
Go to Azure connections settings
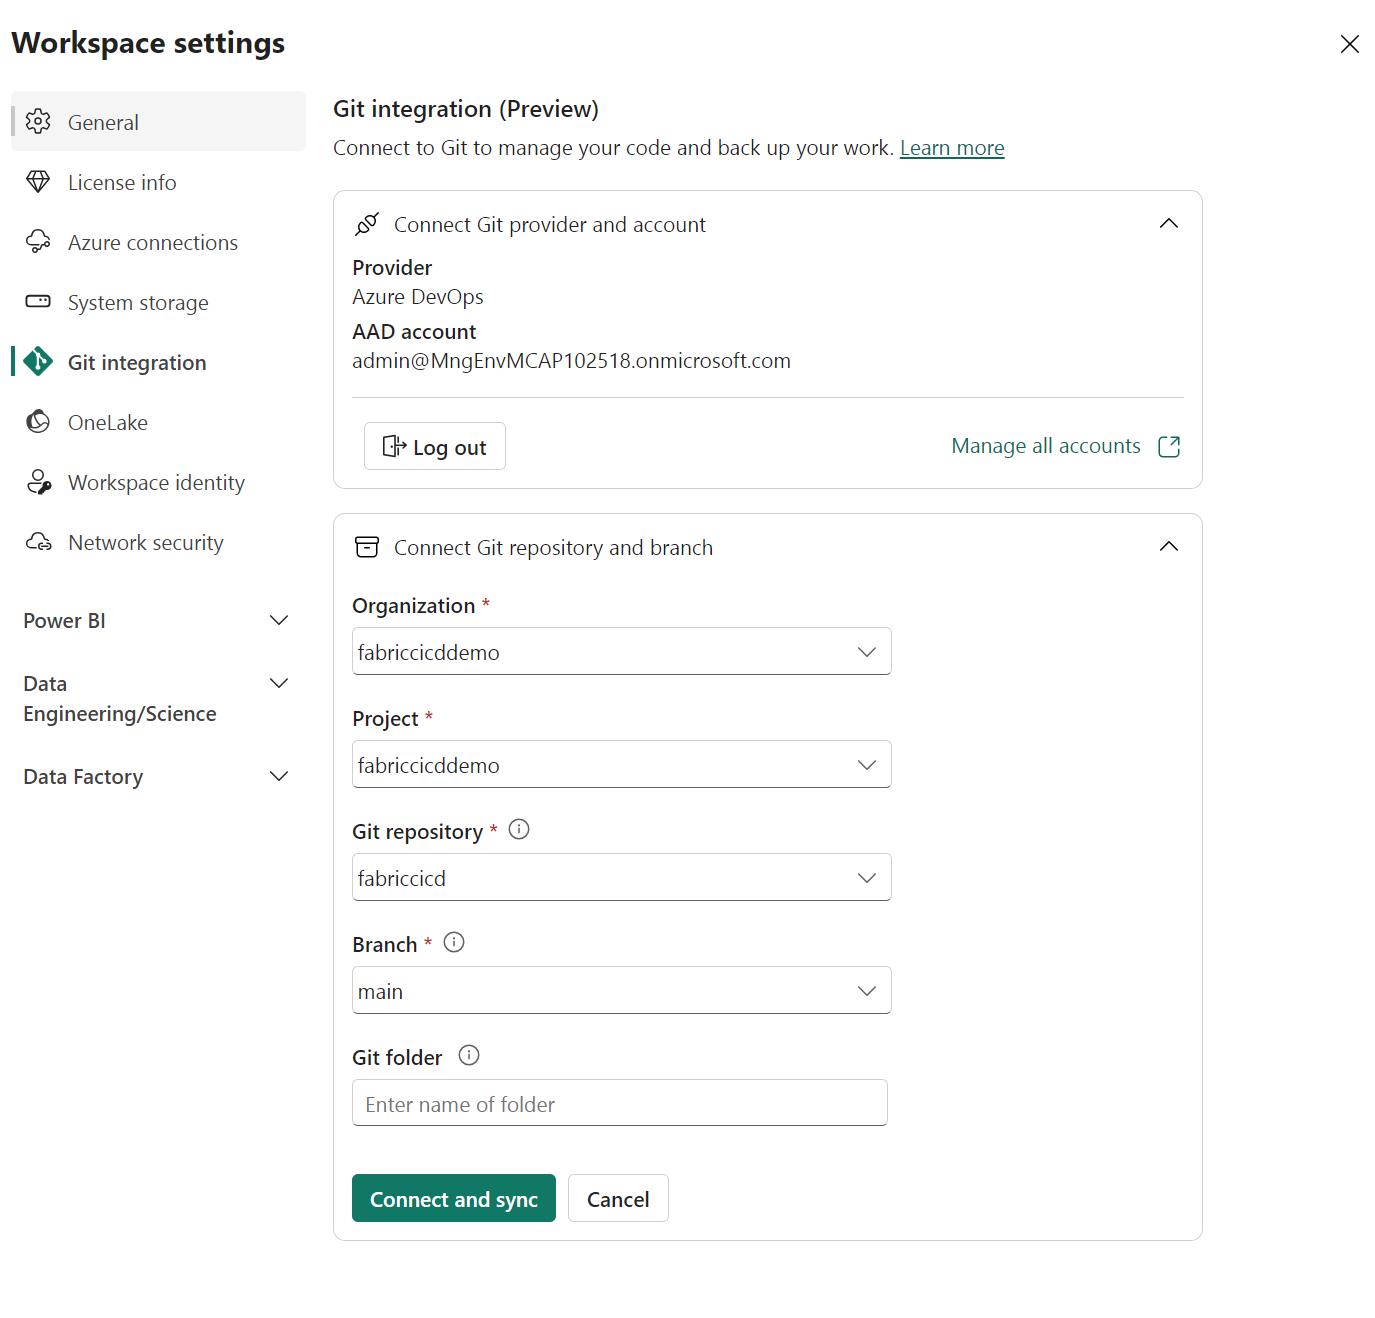click(x=158, y=242)
